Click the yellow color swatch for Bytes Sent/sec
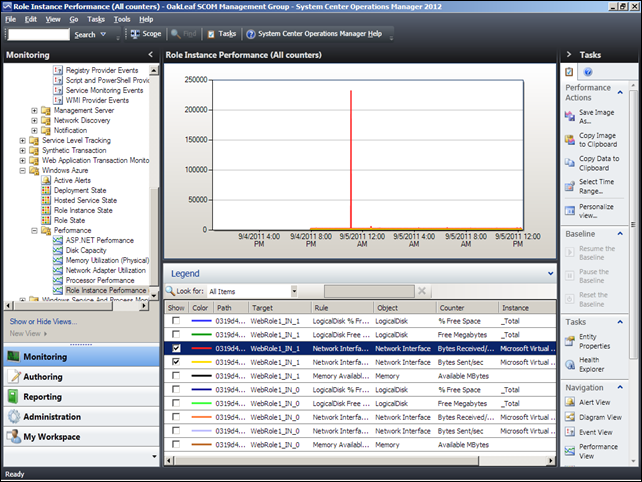This screenshot has height=482, width=642. click(x=201, y=362)
